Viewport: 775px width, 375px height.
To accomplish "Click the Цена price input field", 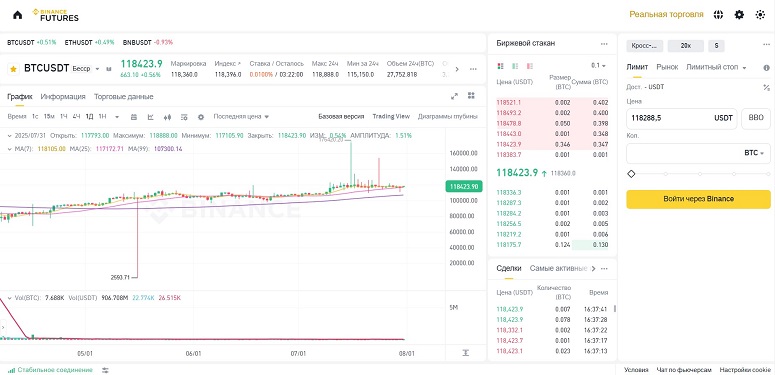I will click(682, 119).
